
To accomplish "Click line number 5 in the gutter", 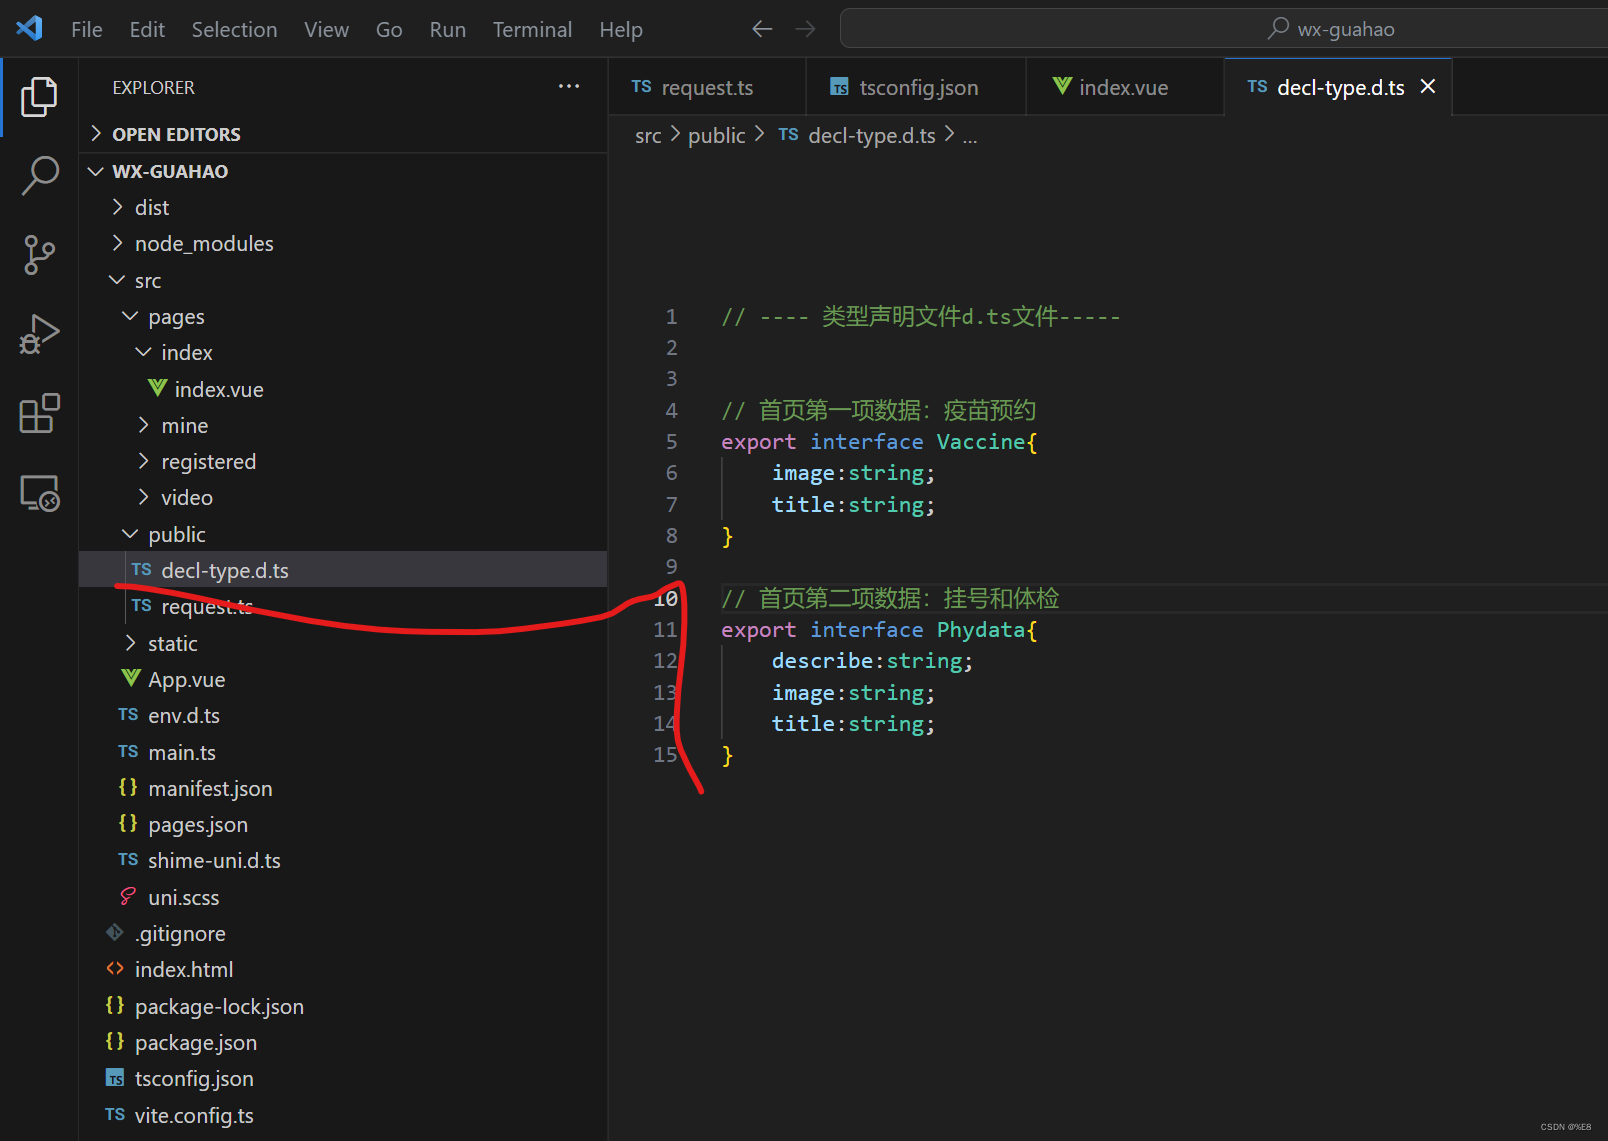I will tap(671, 441).
